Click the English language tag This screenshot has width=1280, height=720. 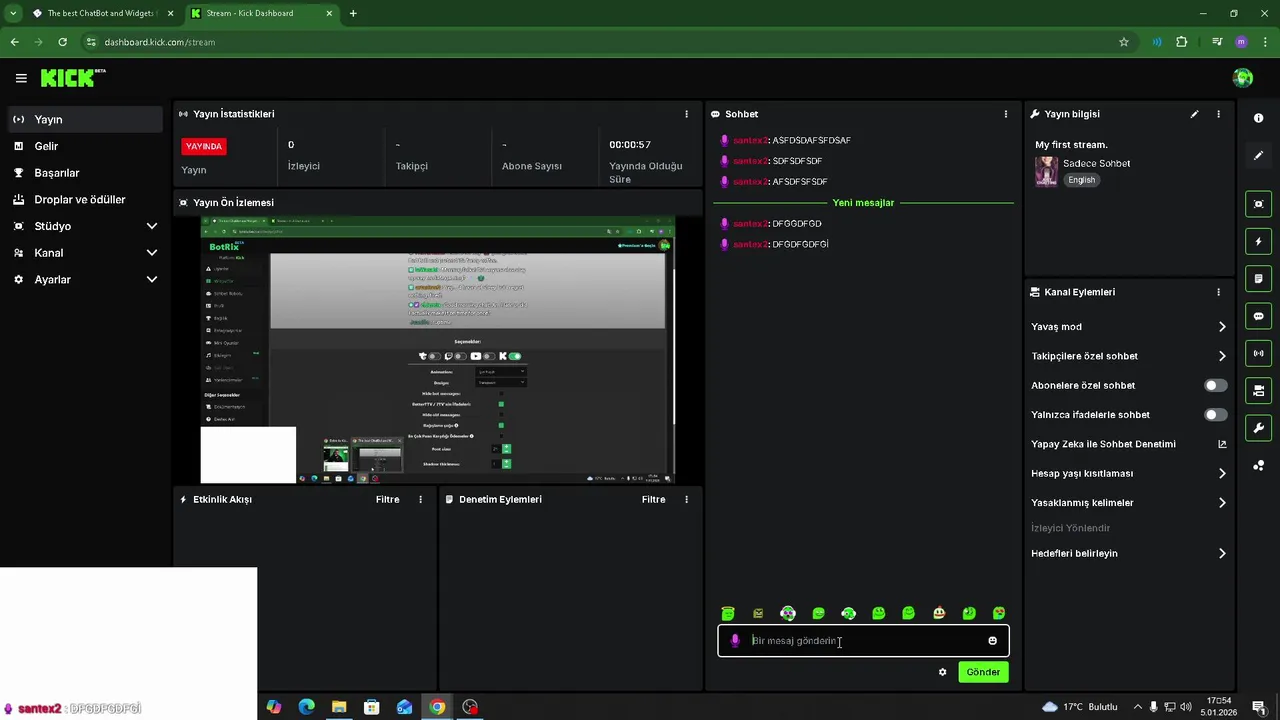coord(1081,180)
